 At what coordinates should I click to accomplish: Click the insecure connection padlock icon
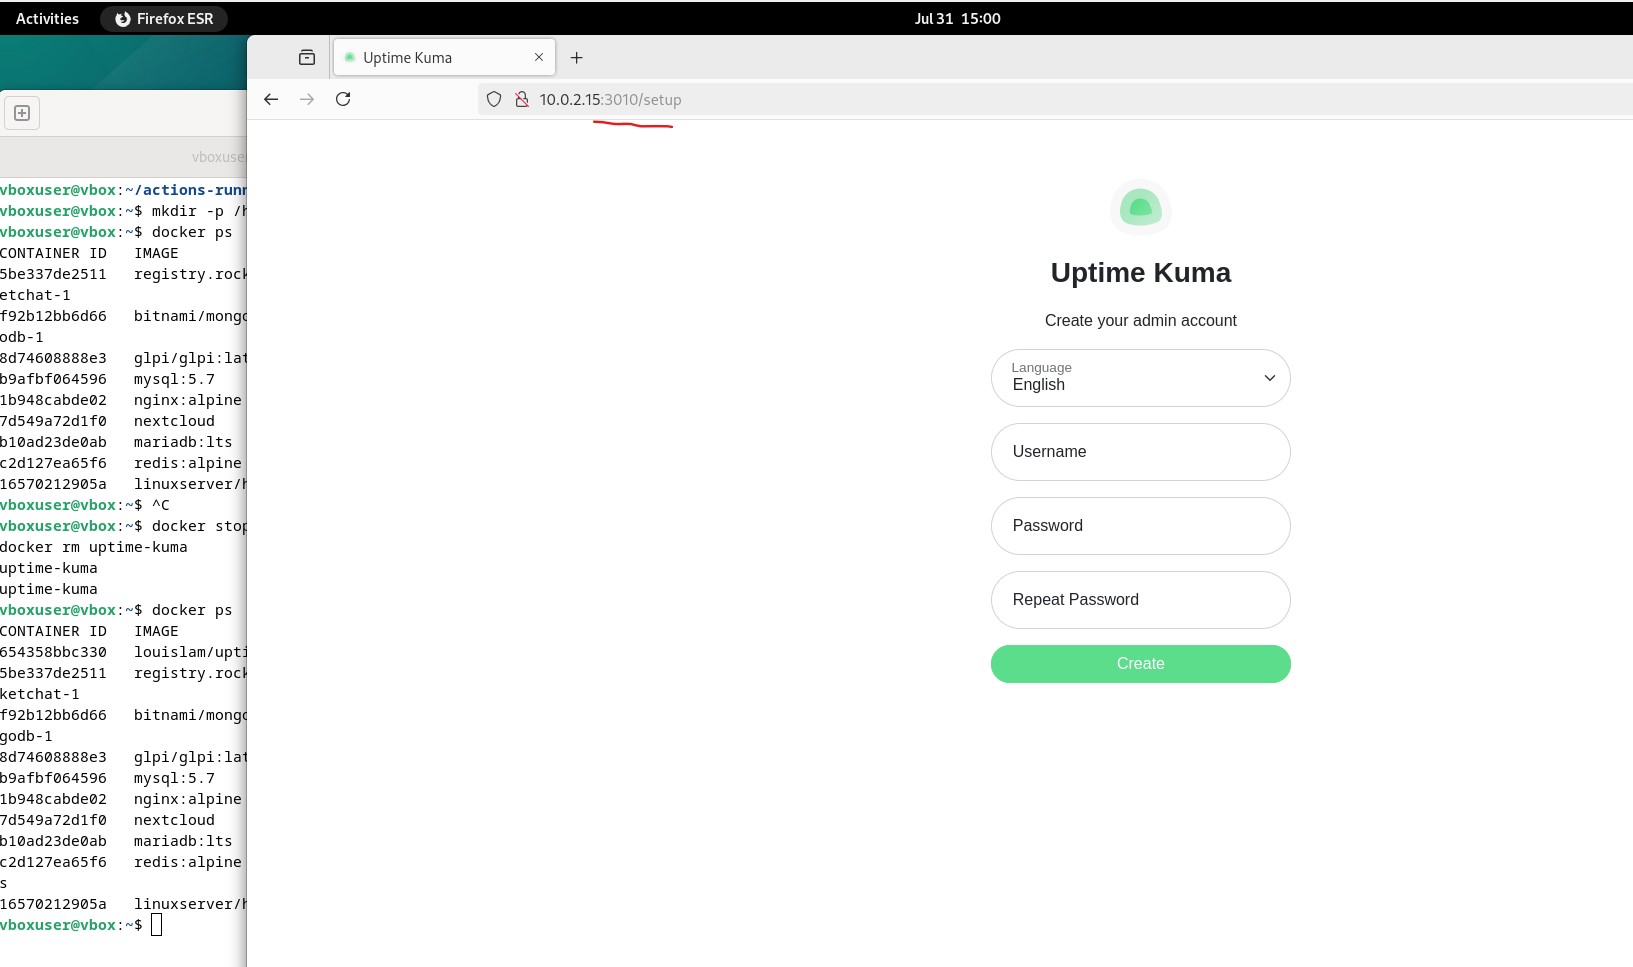[x=521, y=99]
